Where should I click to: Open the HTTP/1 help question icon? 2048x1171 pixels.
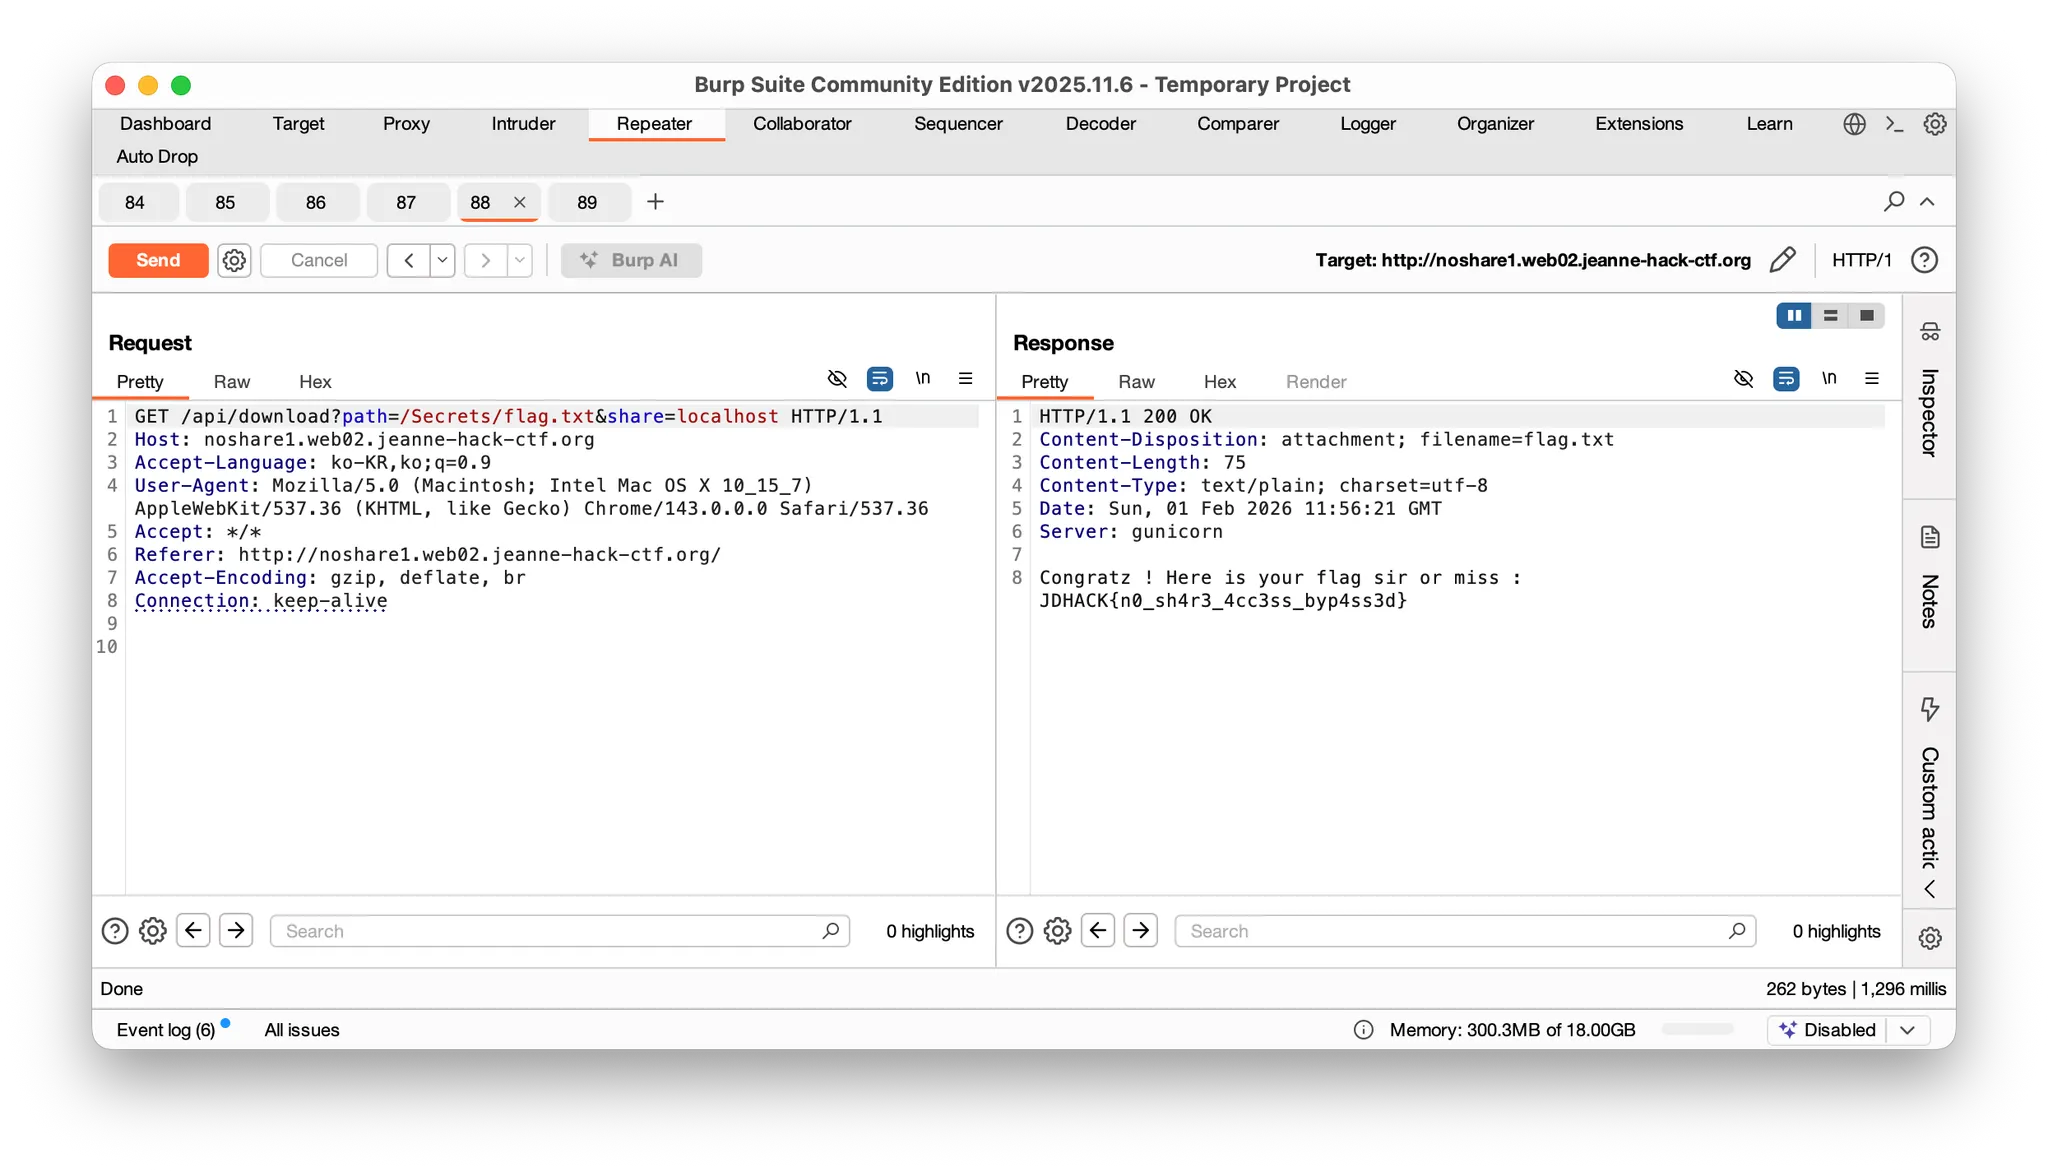pyautogui.click(x=1924, y=260)
